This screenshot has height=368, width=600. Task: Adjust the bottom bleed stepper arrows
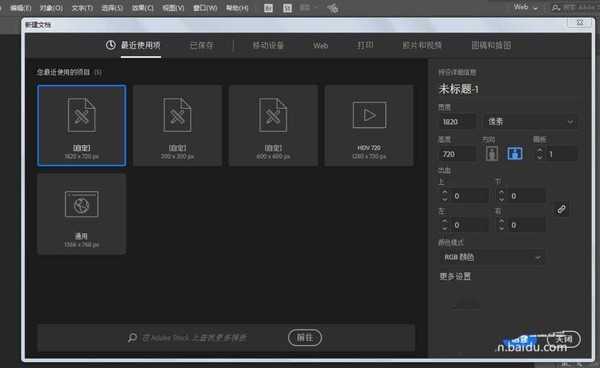[x=501, y=196]
